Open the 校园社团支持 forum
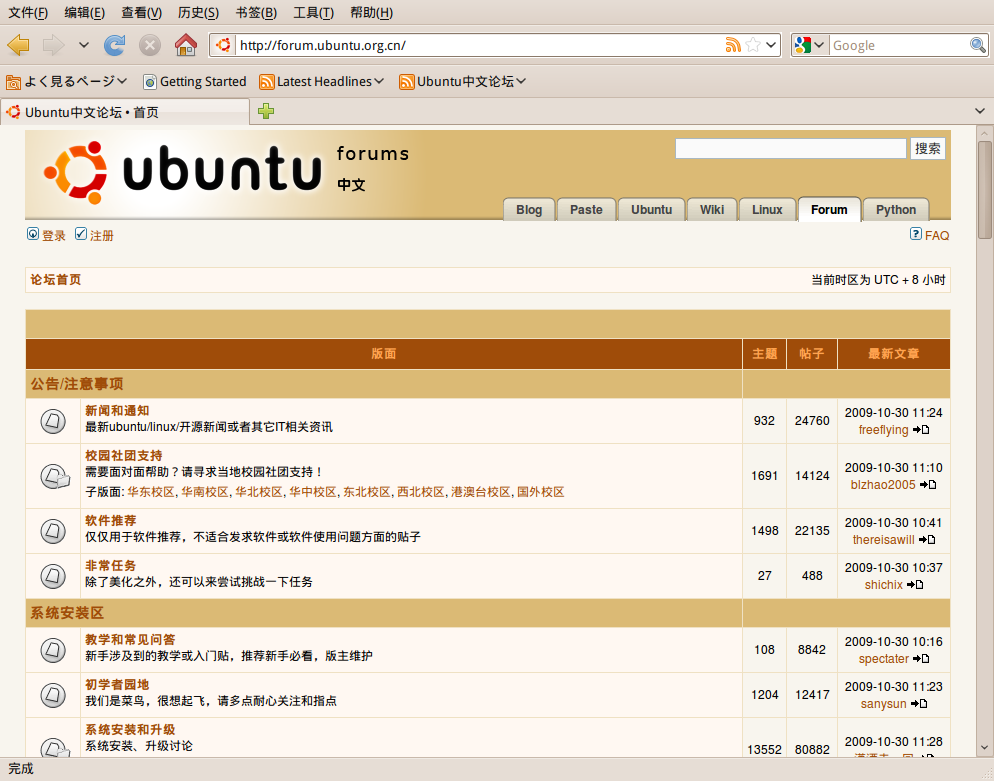 (124, 456)
